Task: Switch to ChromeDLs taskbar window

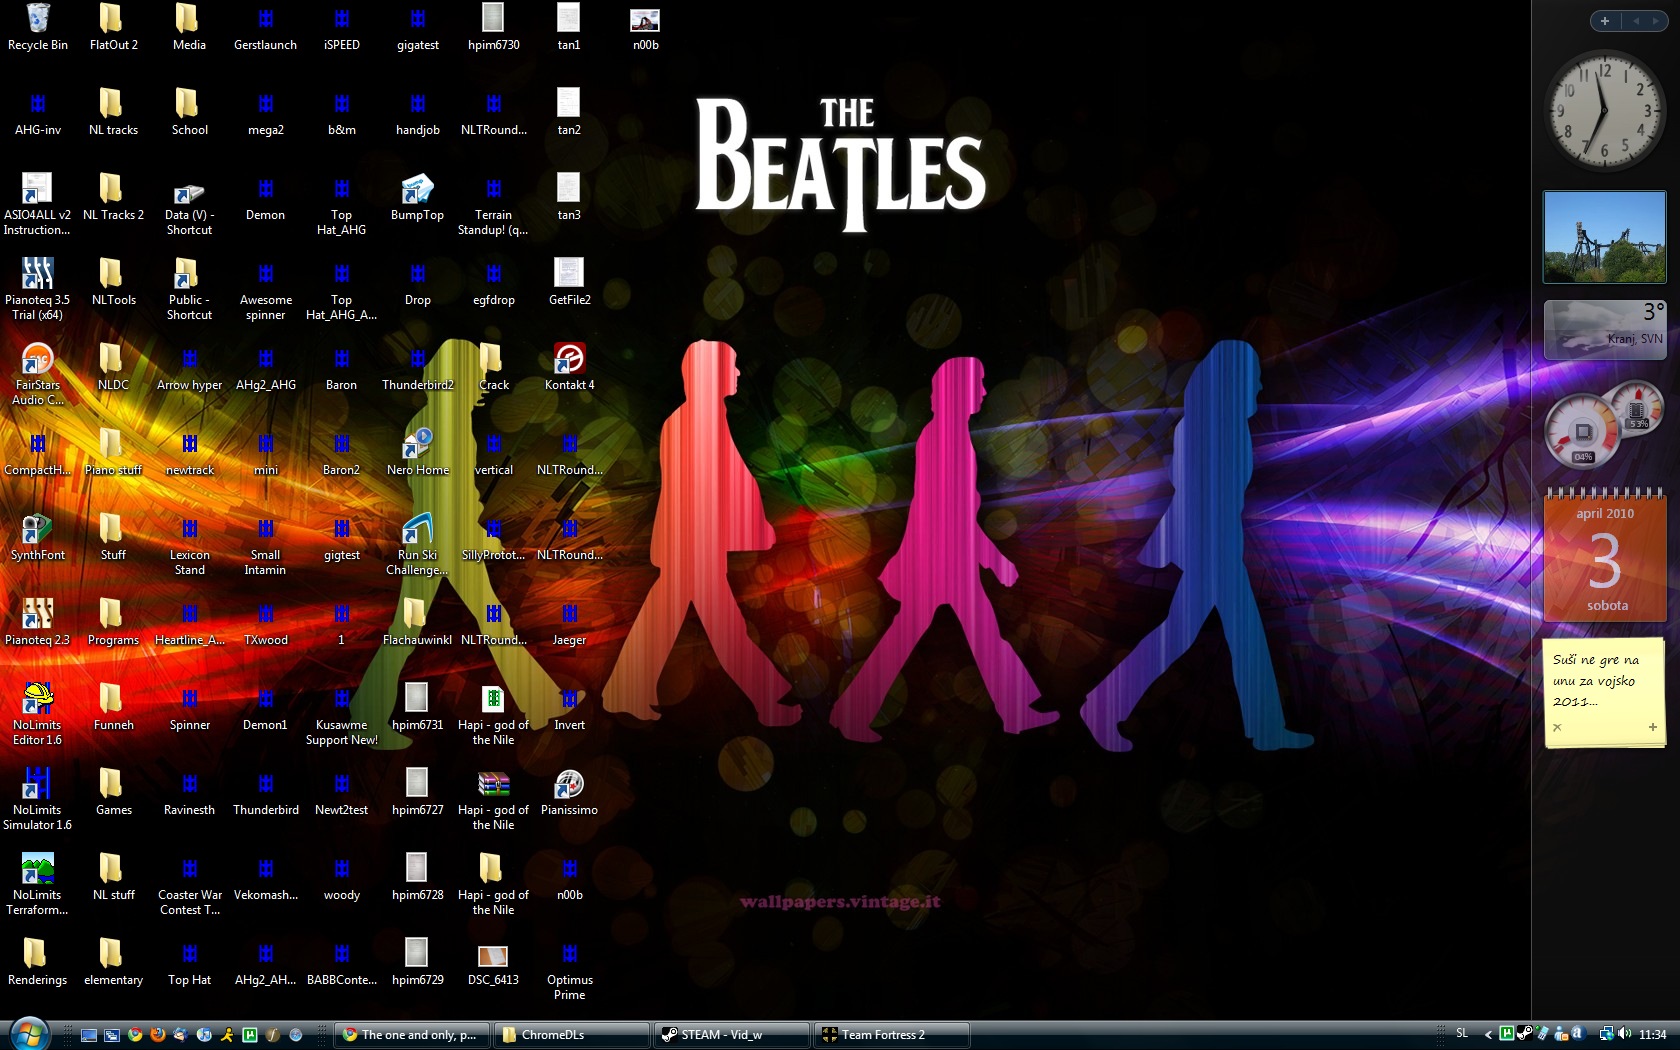Action: [x=571, y=1035]
